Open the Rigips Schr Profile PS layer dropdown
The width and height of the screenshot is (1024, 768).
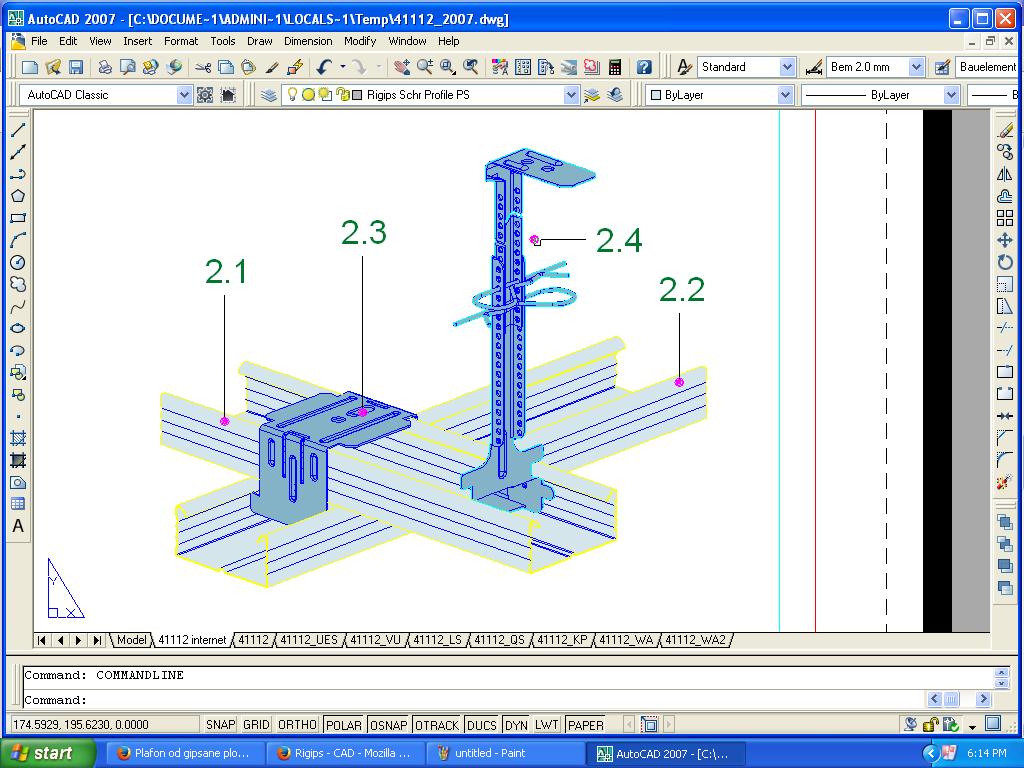(x=571, y=95)
